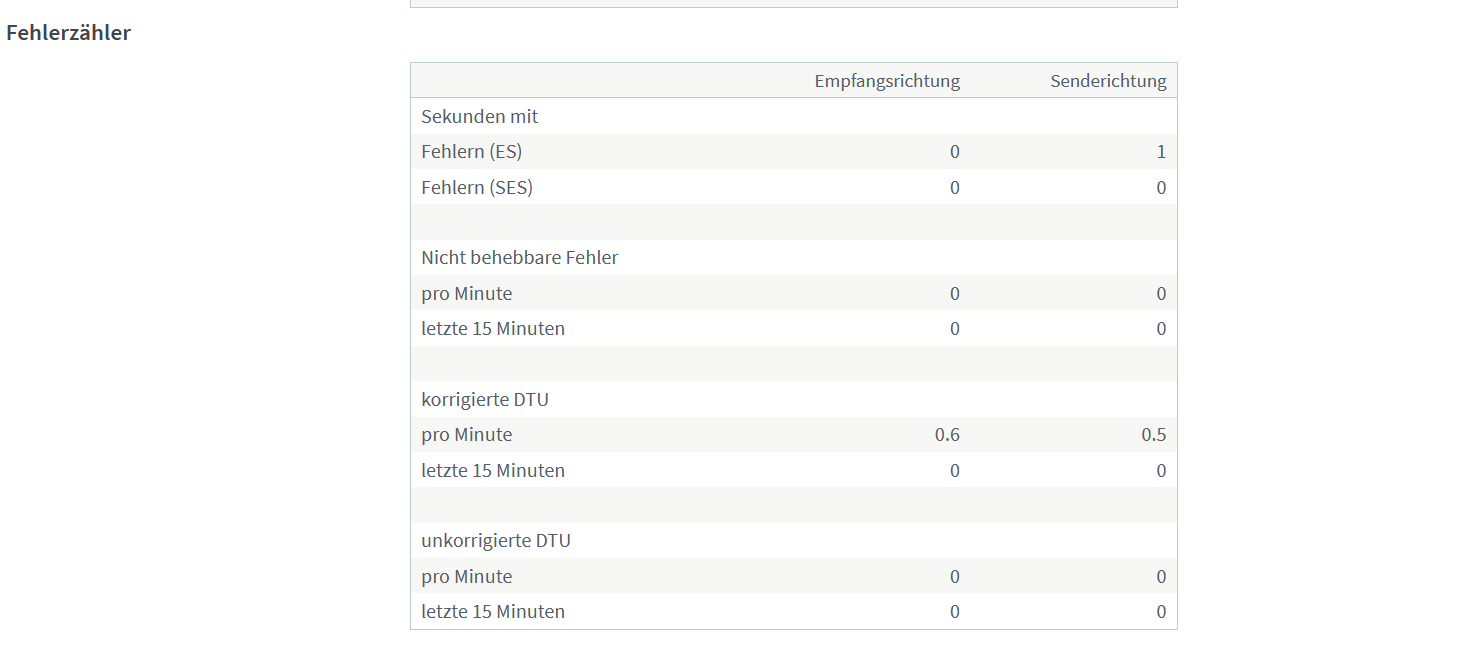This screenshot has width=1467, height=651.
Task: Click 'letzte 15 Minuten' under Nicht behebbare Fehler
Action: click(492, 329)
